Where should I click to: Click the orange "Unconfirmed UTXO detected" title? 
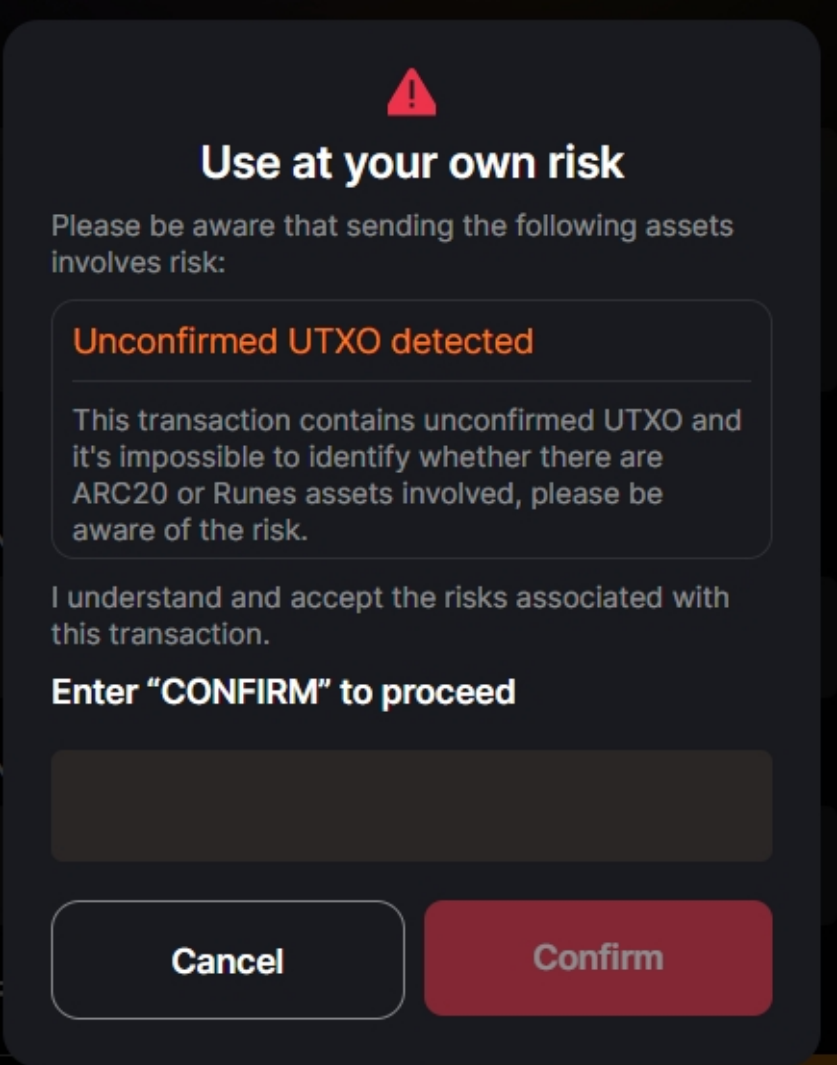[x=303, y=341]
